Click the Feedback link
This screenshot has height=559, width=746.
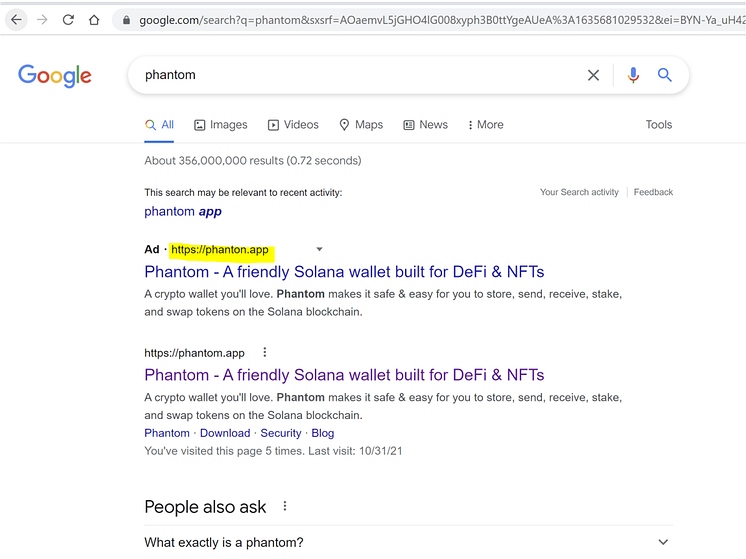[x=653, y=192]
